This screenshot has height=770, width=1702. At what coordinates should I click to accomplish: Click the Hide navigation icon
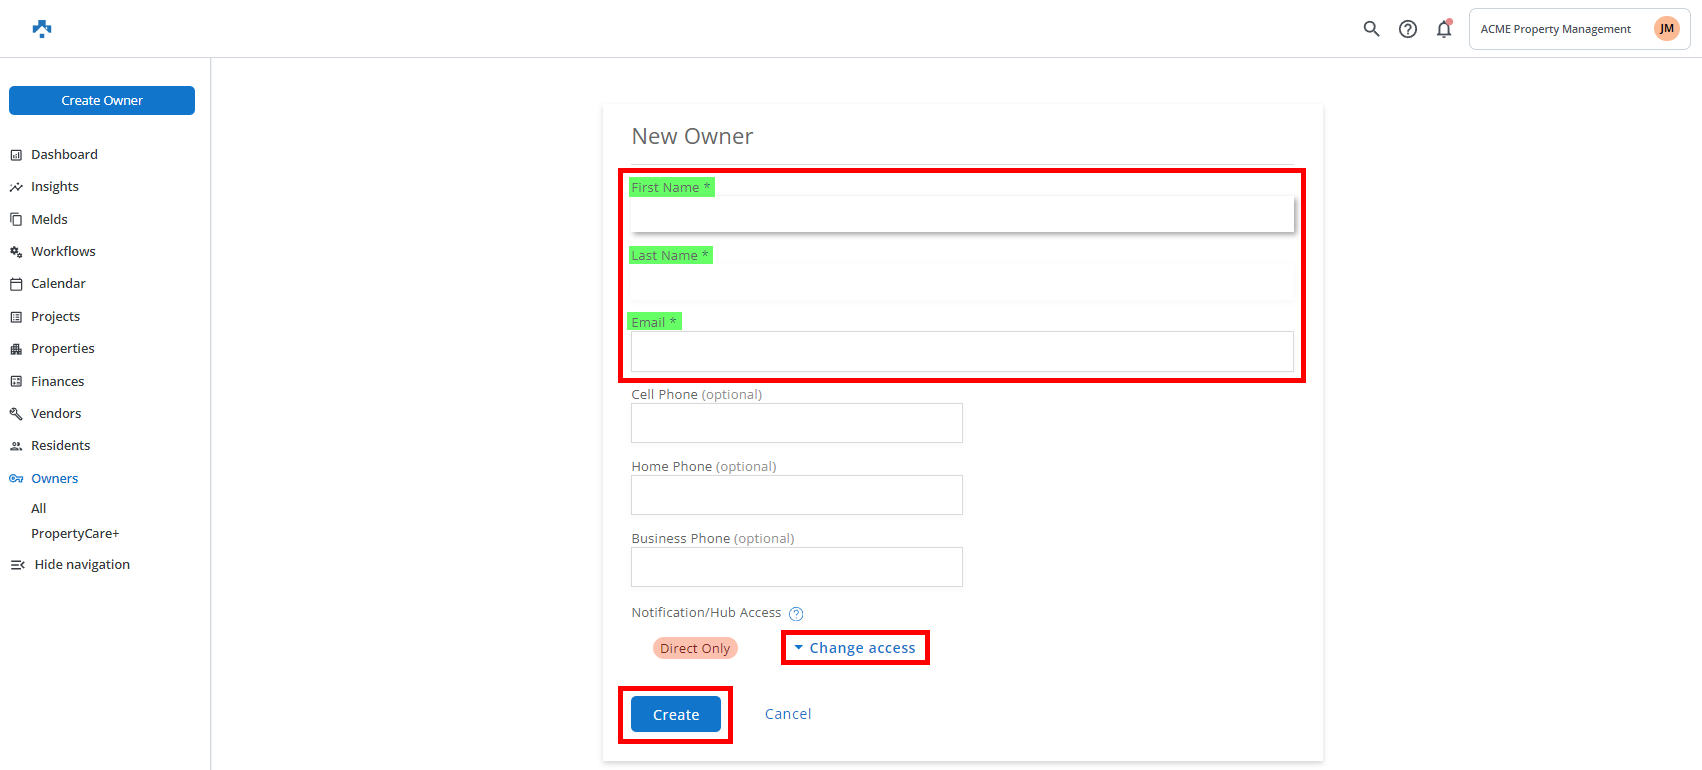[x=17, y=565]
